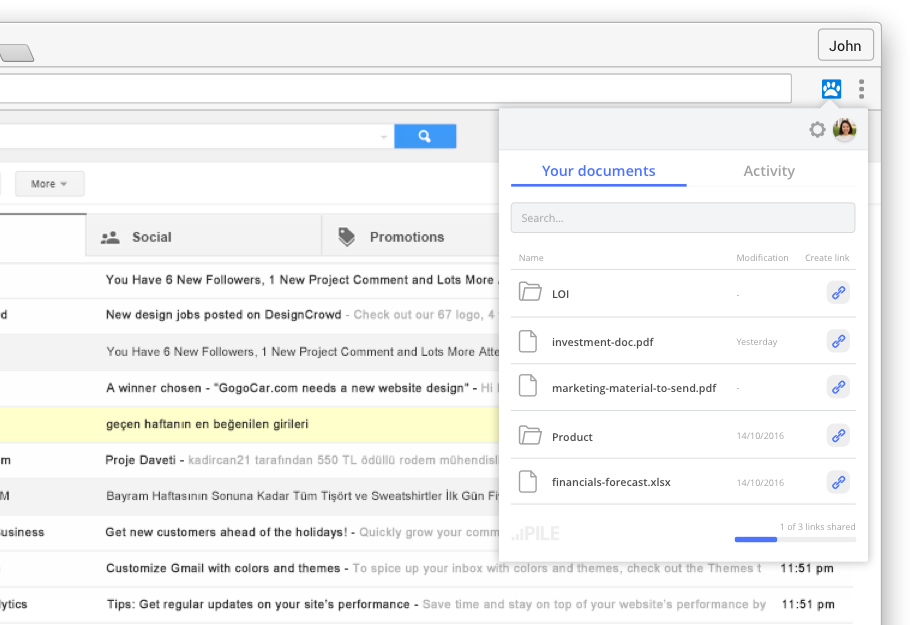Open the Chrome three-dot menu
Viewport: 910px width, 625px height.
point(861,89)
